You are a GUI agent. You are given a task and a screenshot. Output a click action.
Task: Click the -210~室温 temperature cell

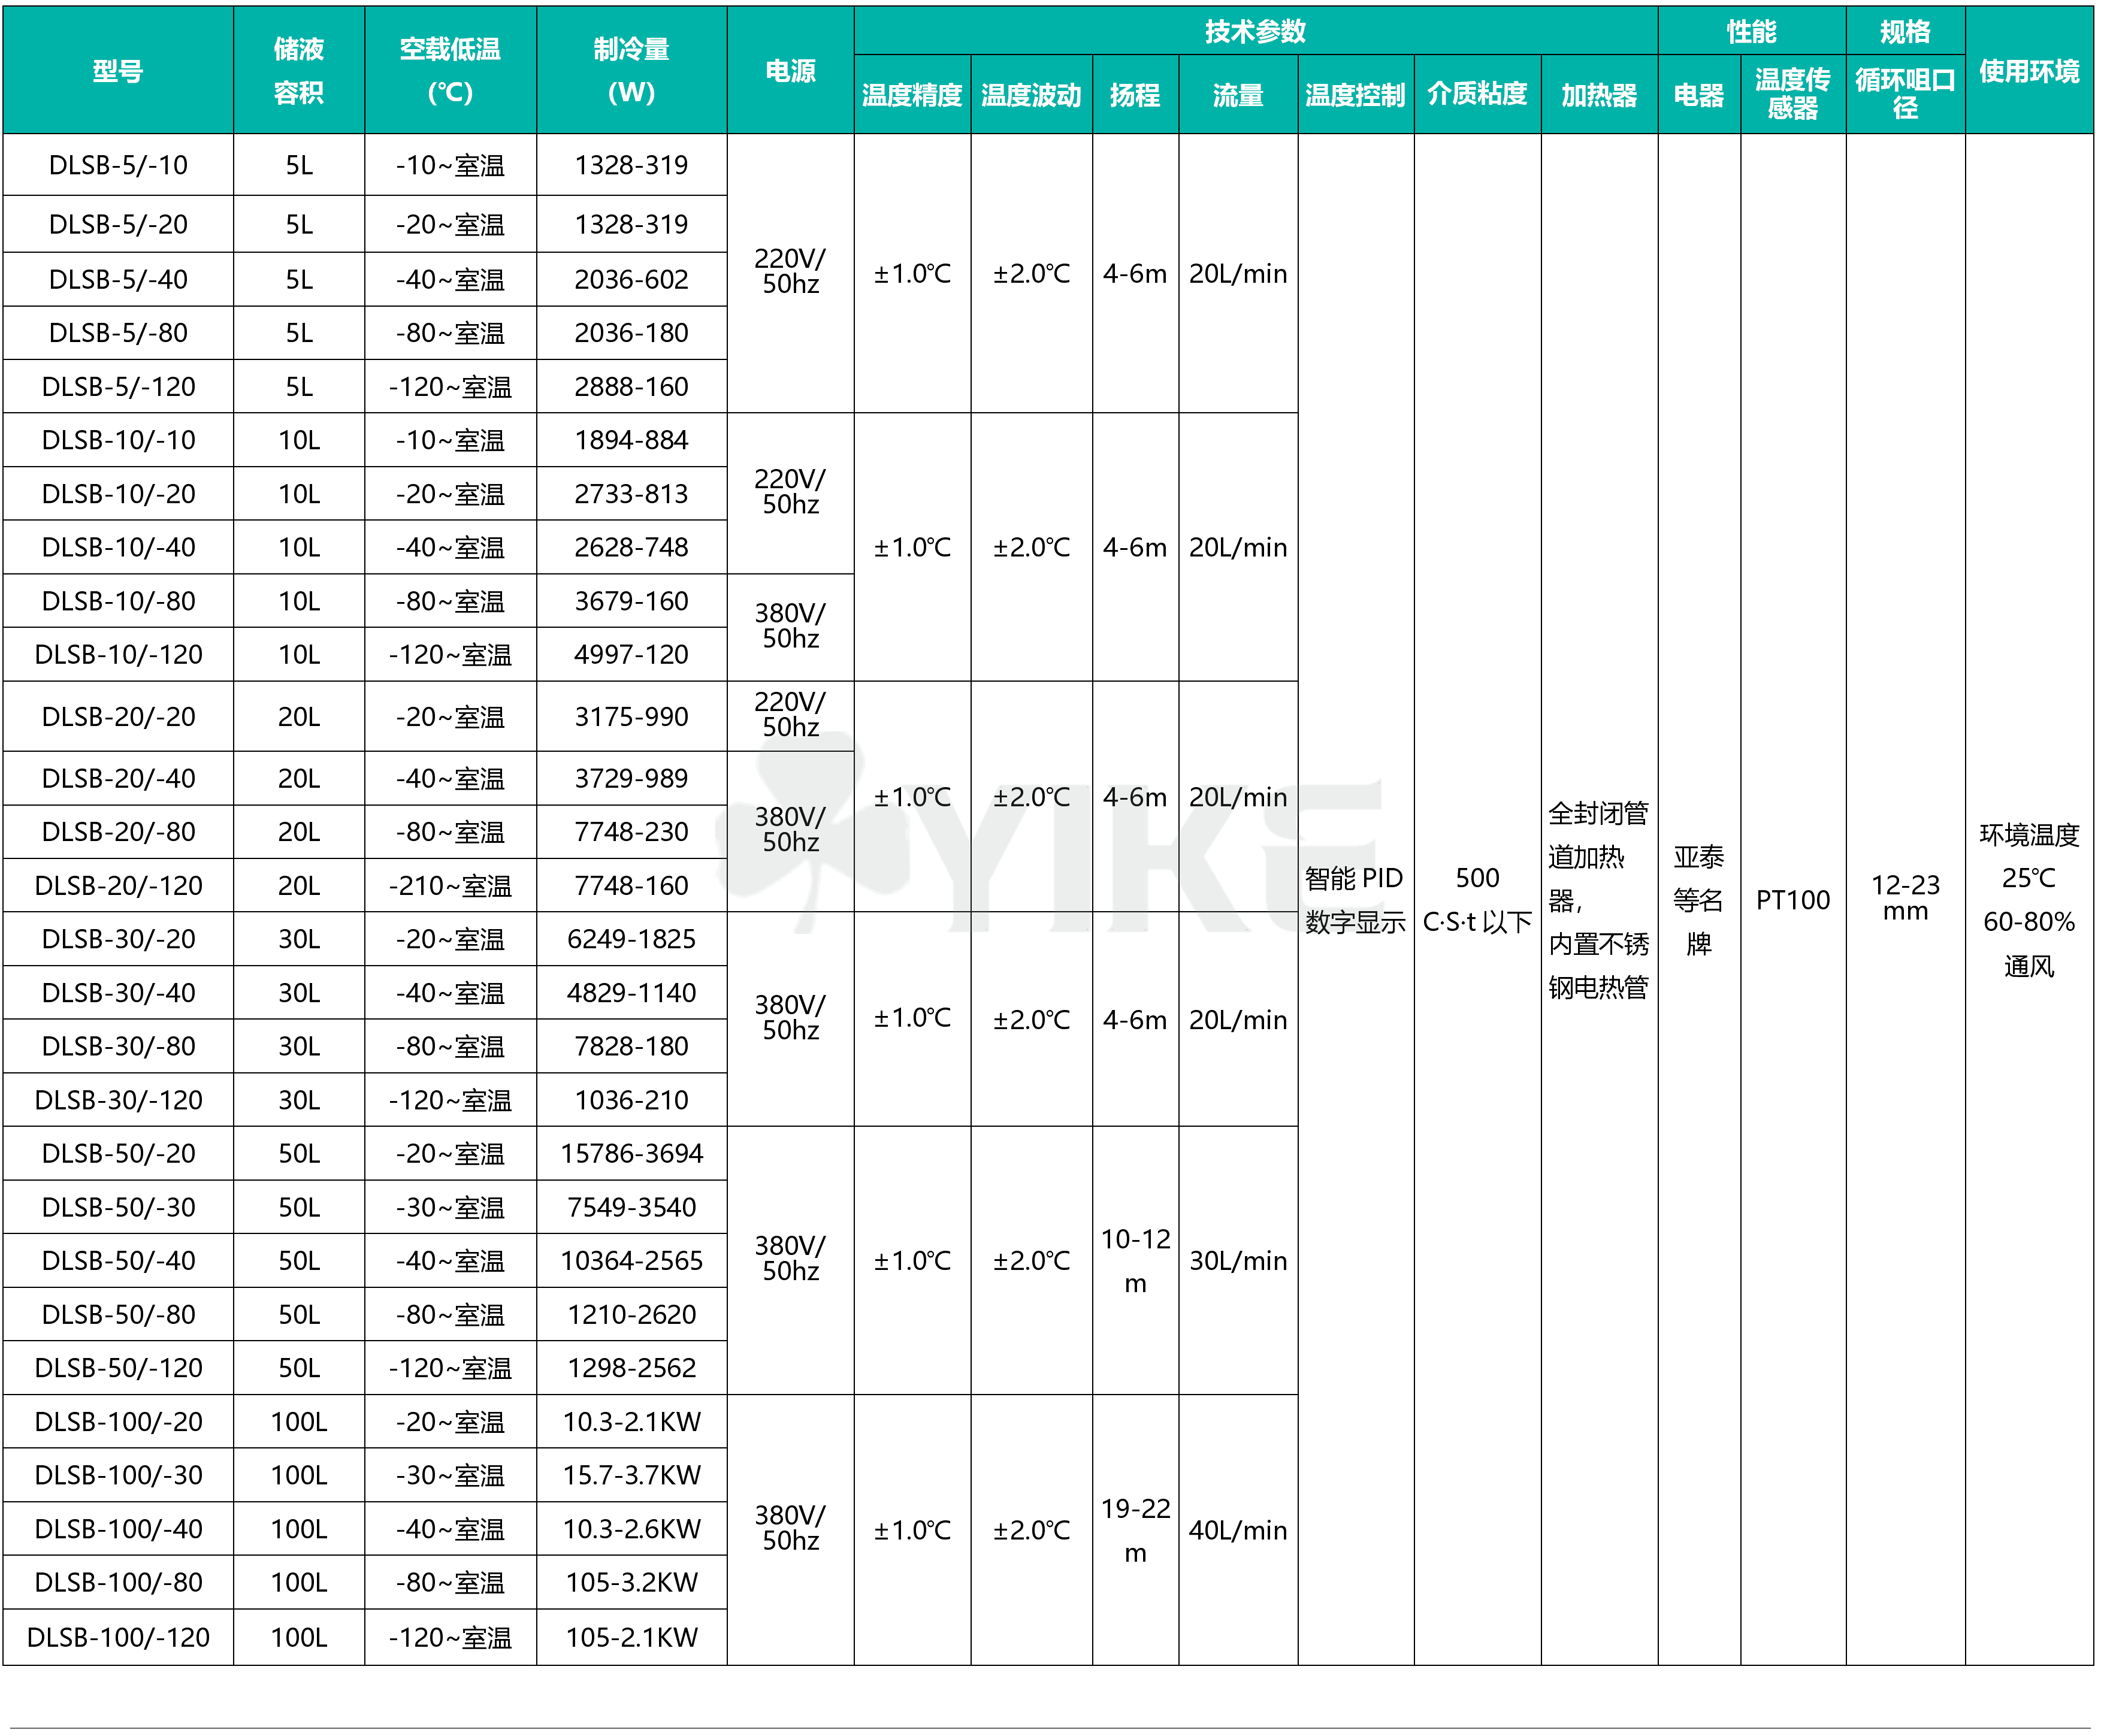(x=450, y=886)
